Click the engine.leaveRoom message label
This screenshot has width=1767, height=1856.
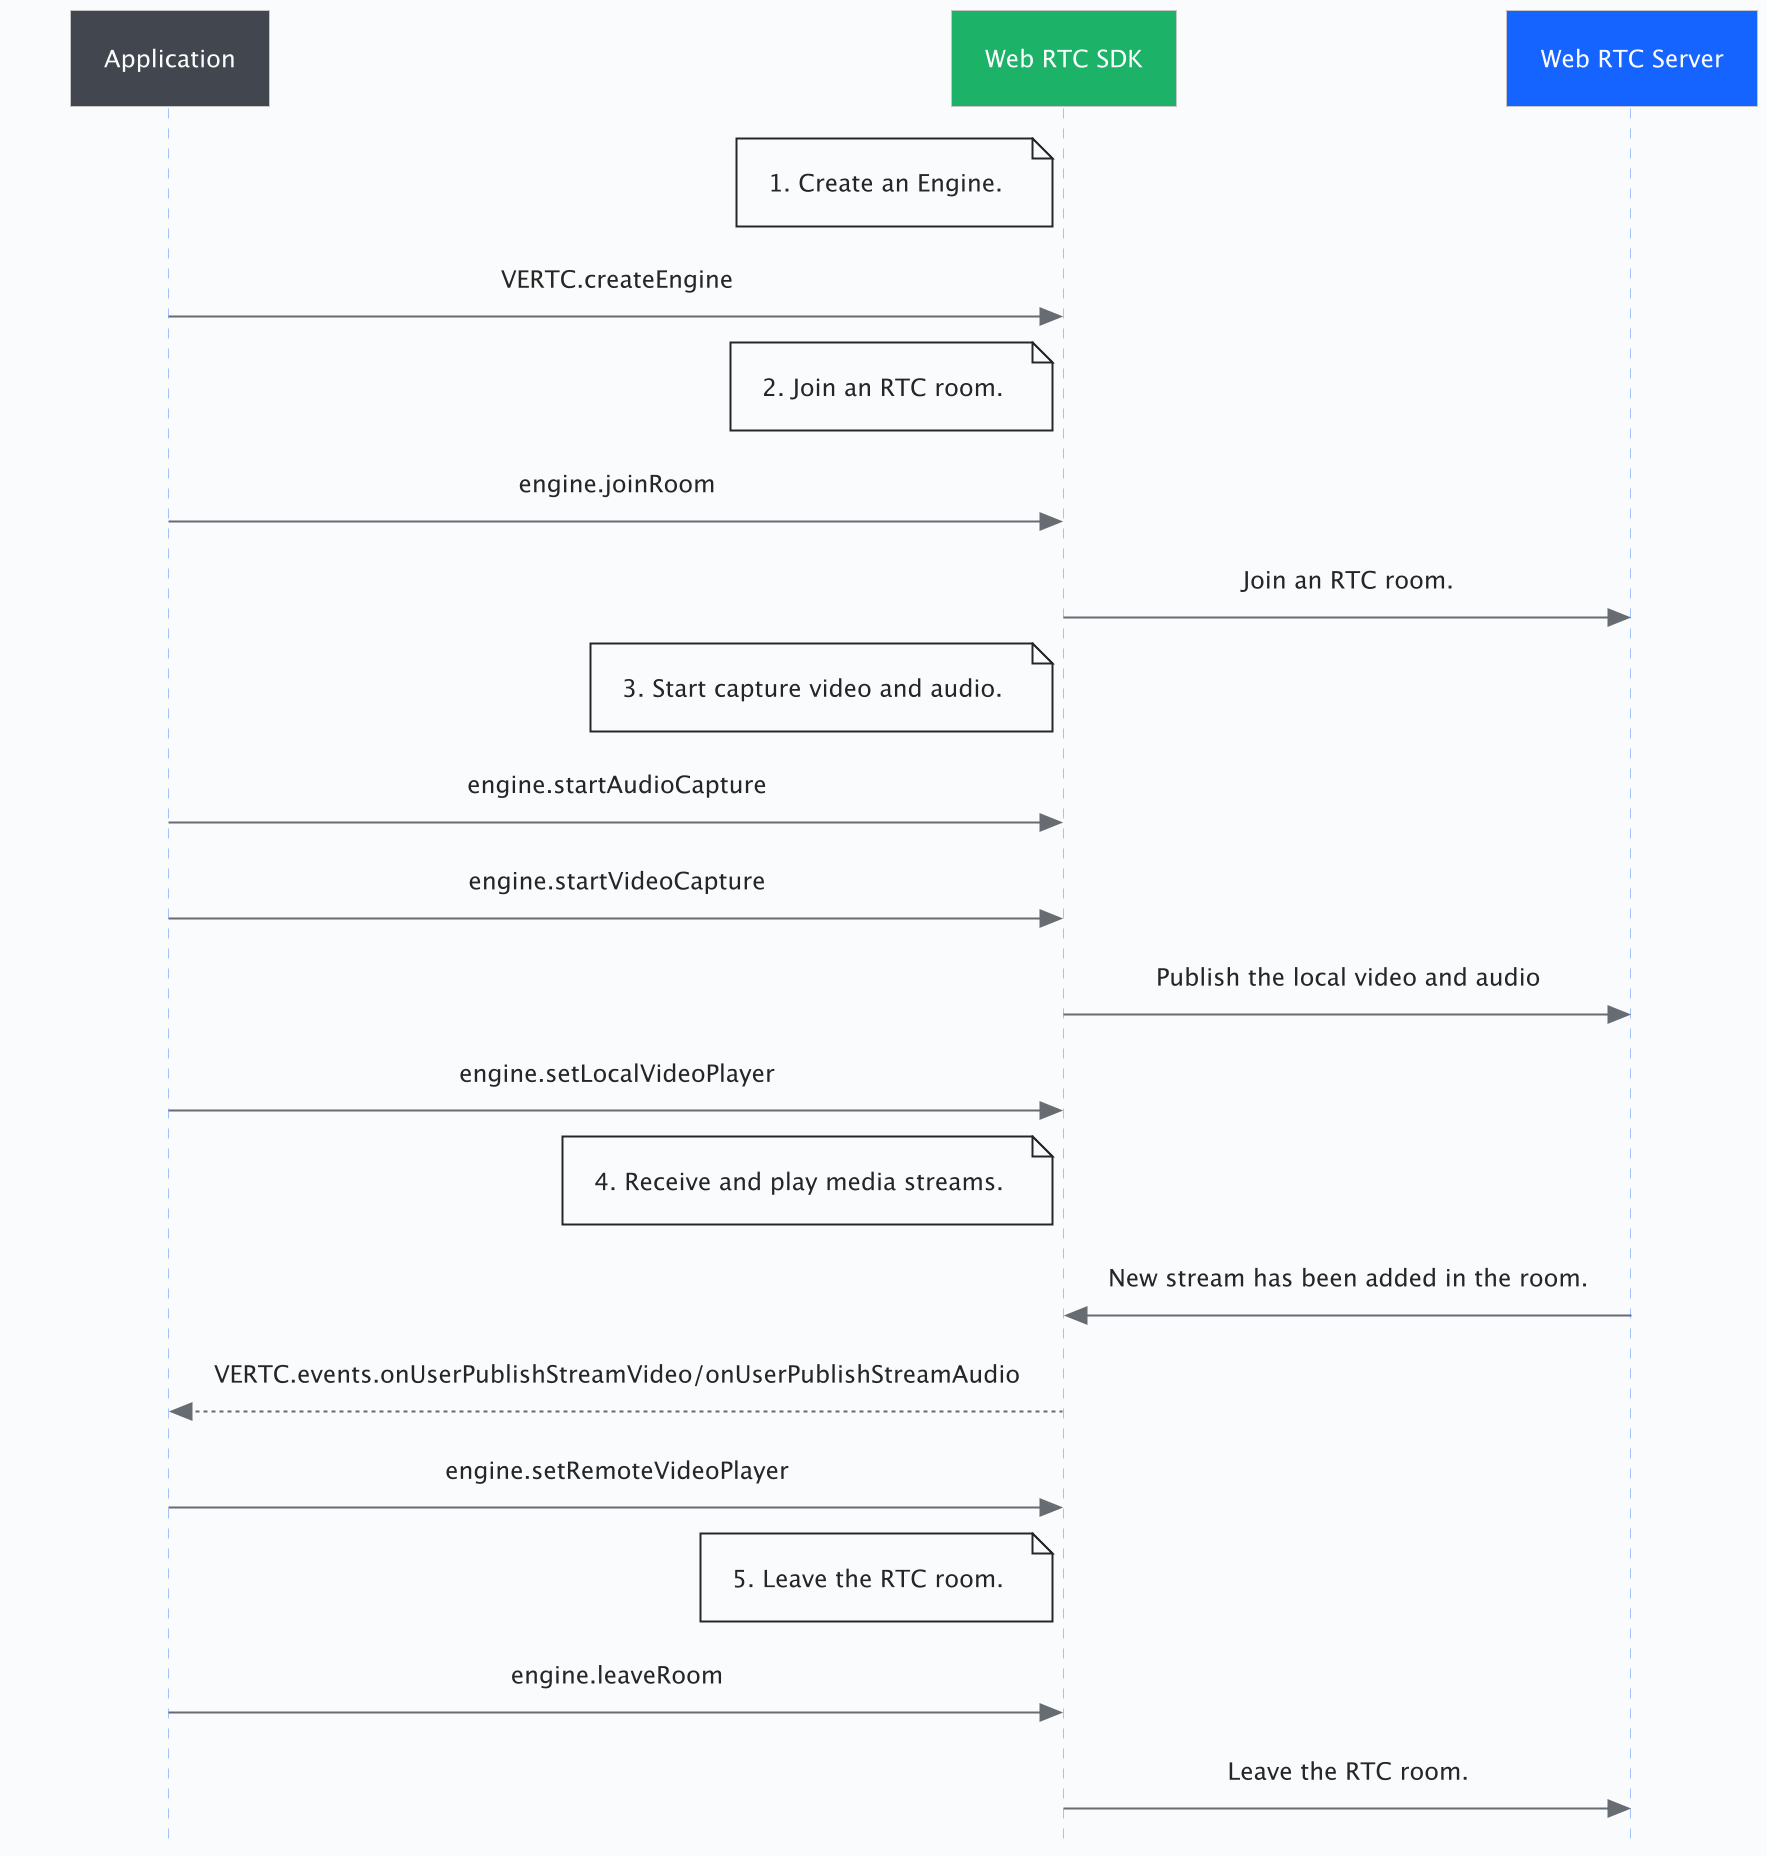[616, 1675]
